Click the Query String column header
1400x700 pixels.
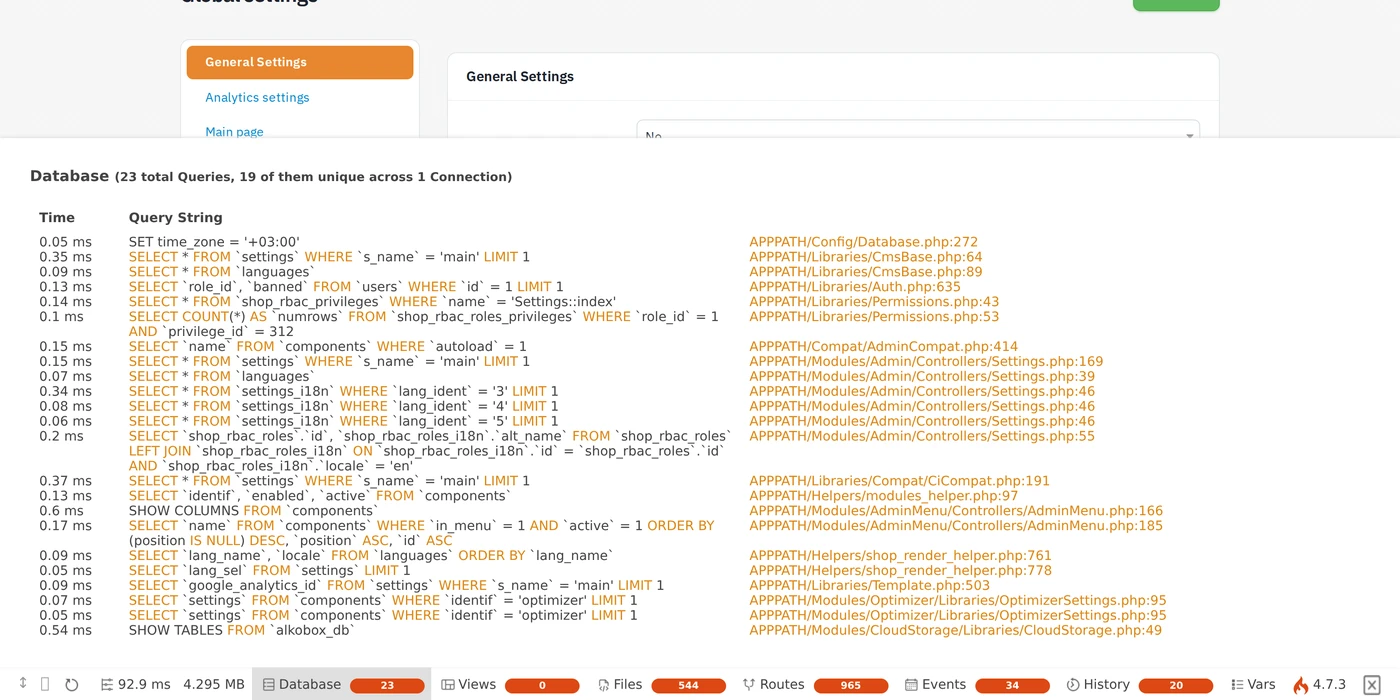click(176, 218)
